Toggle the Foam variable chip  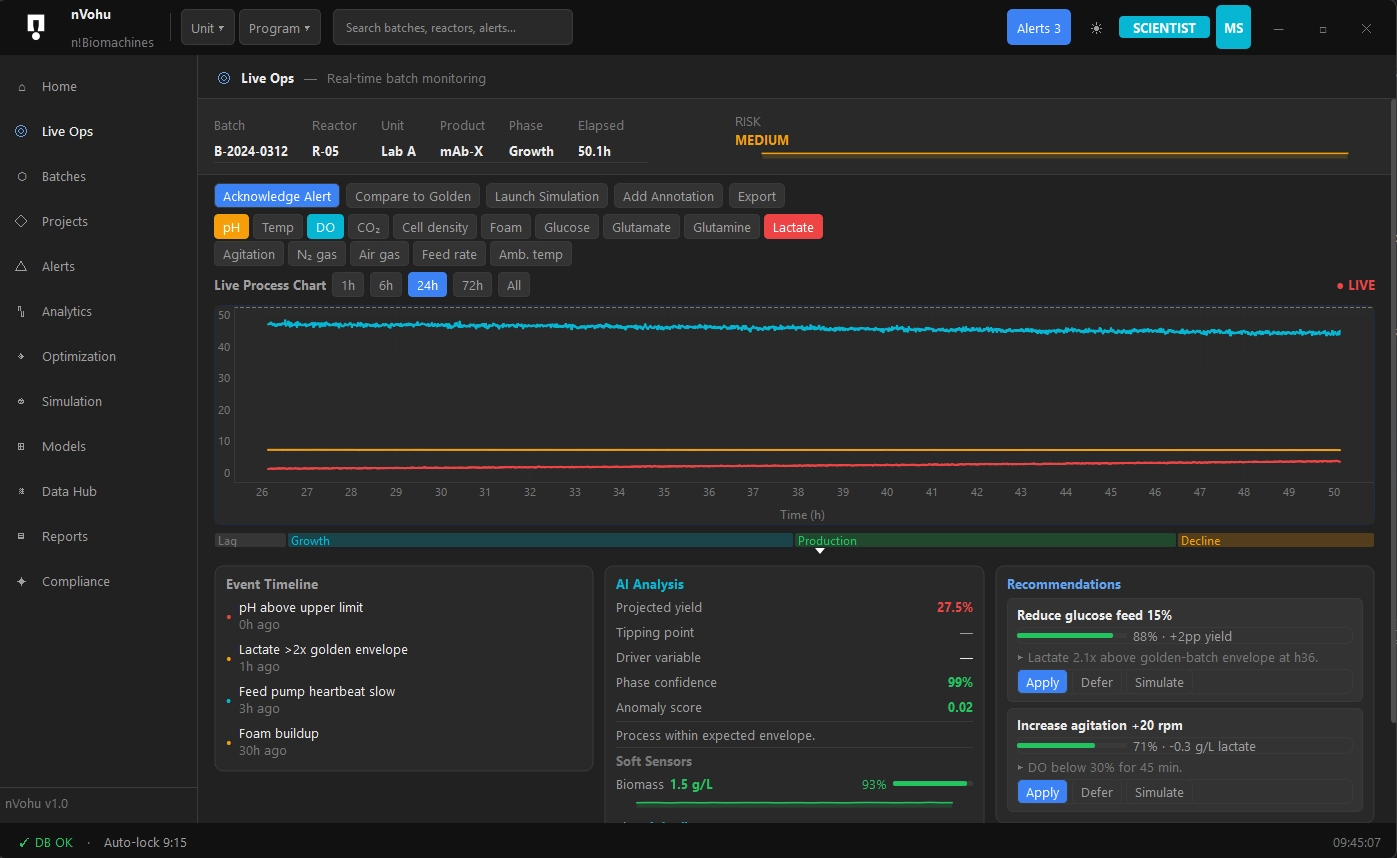[506, 227]
